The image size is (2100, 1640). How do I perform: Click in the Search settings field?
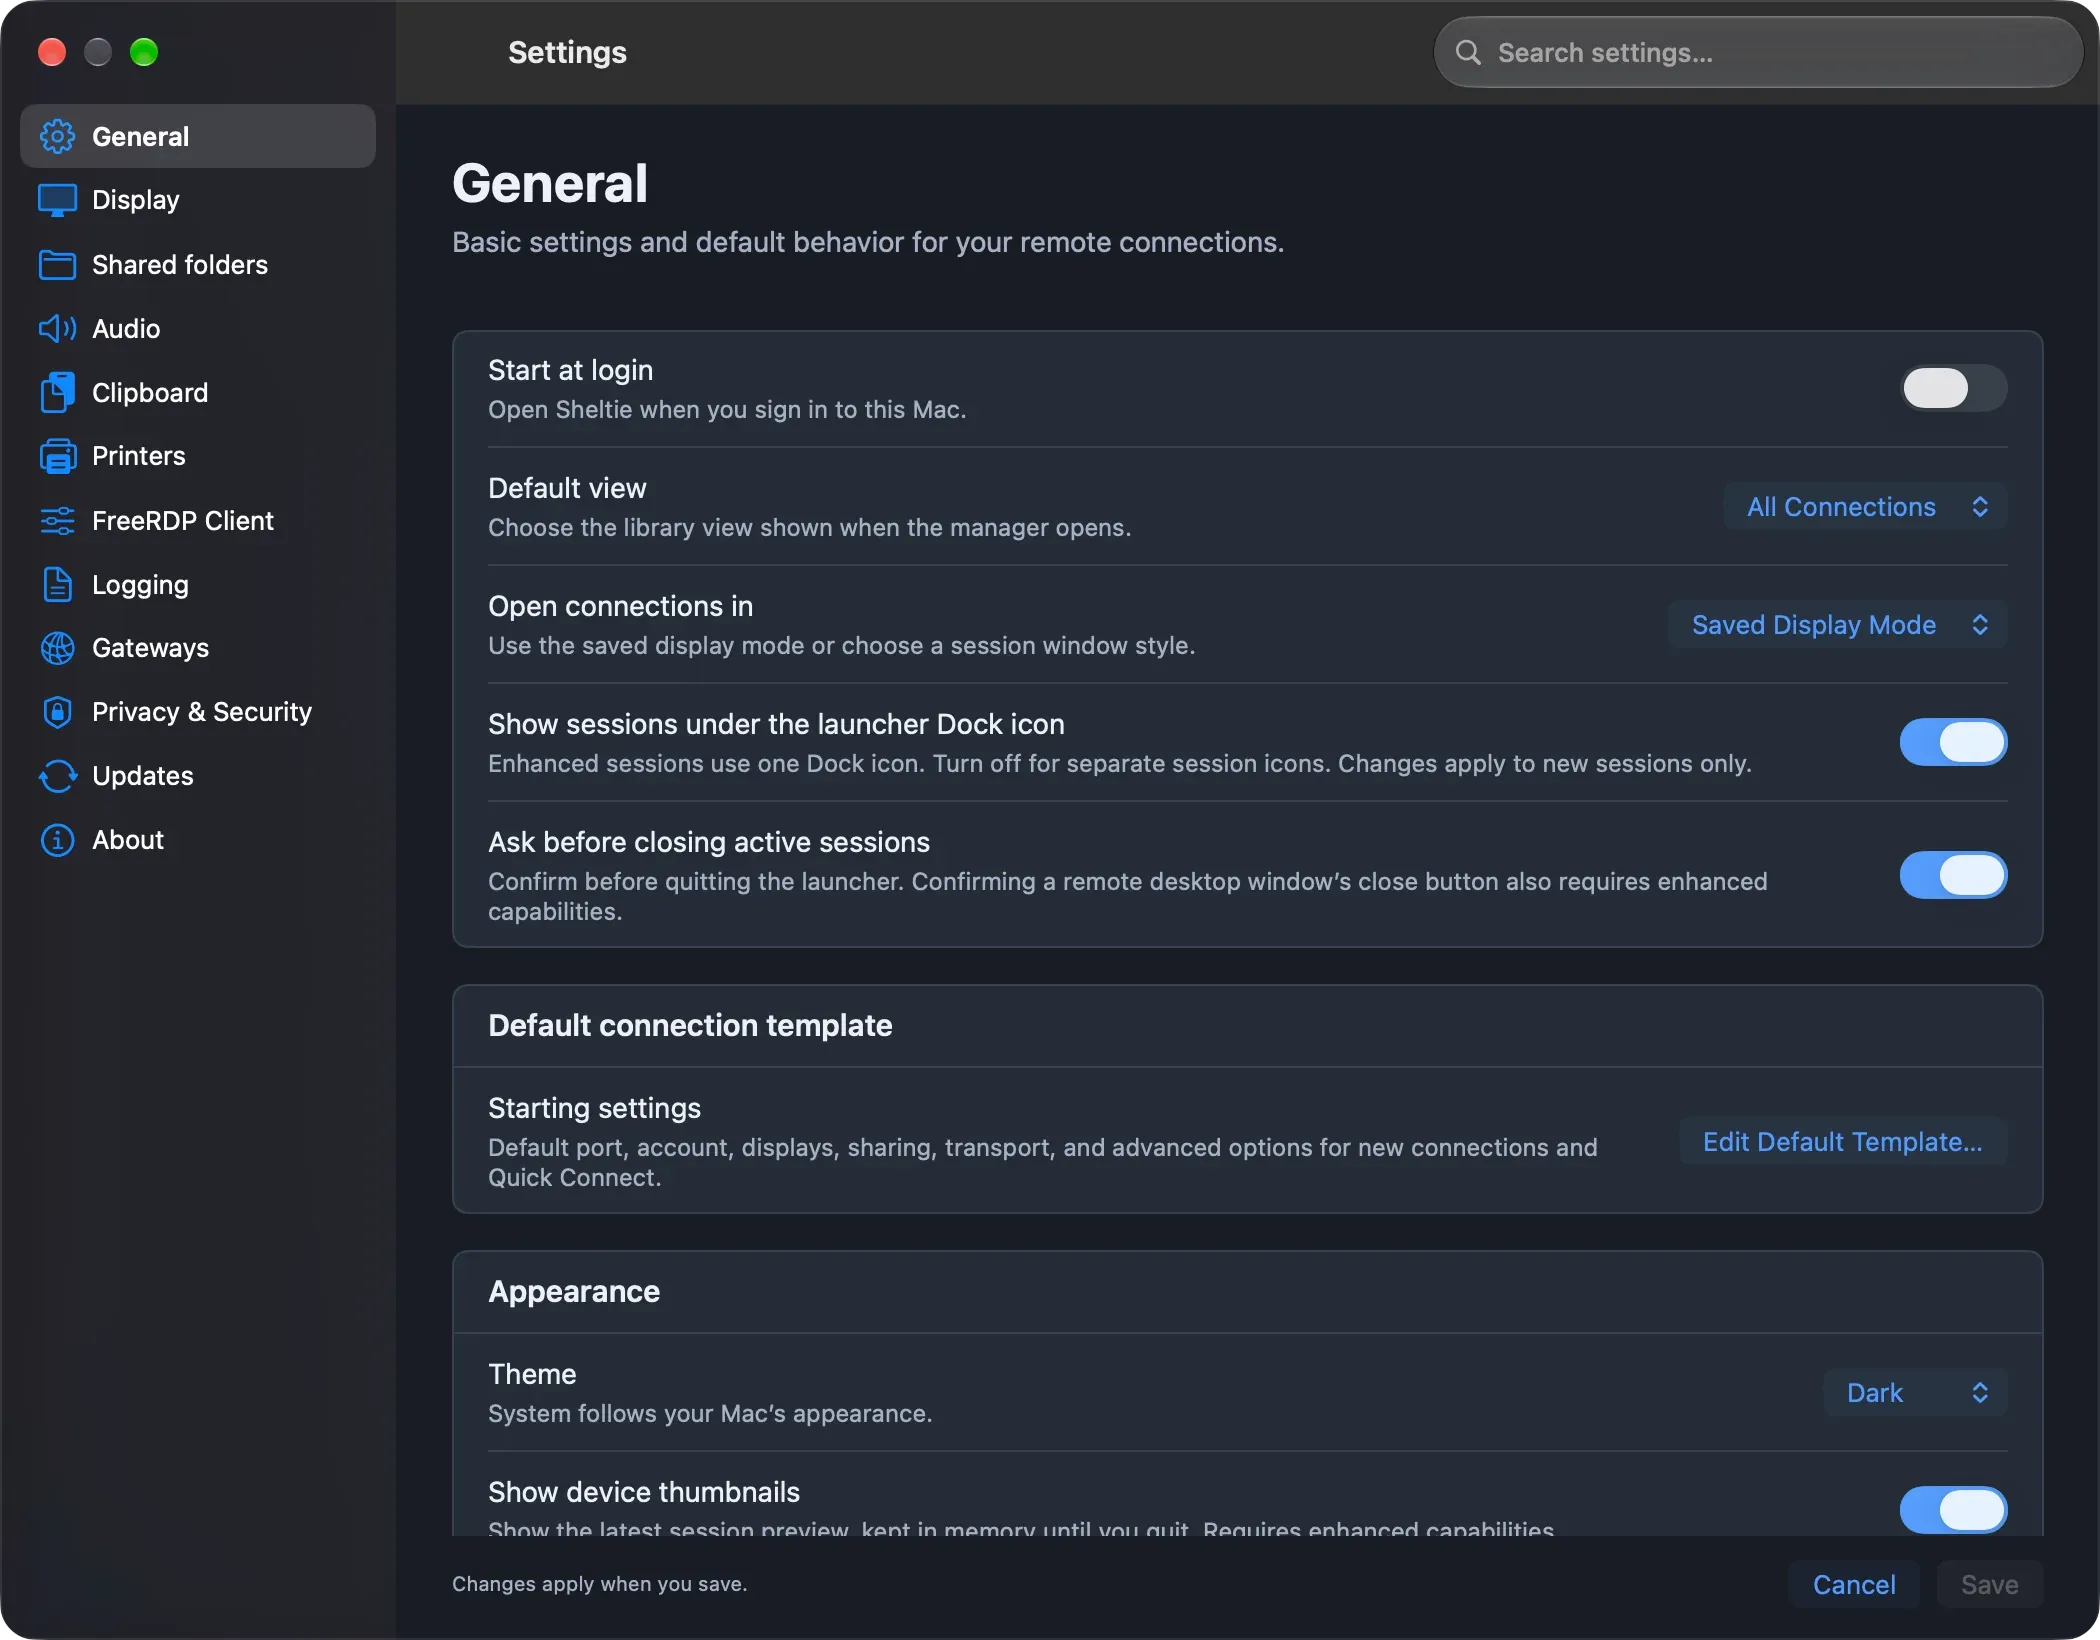tap(1758, 52)
